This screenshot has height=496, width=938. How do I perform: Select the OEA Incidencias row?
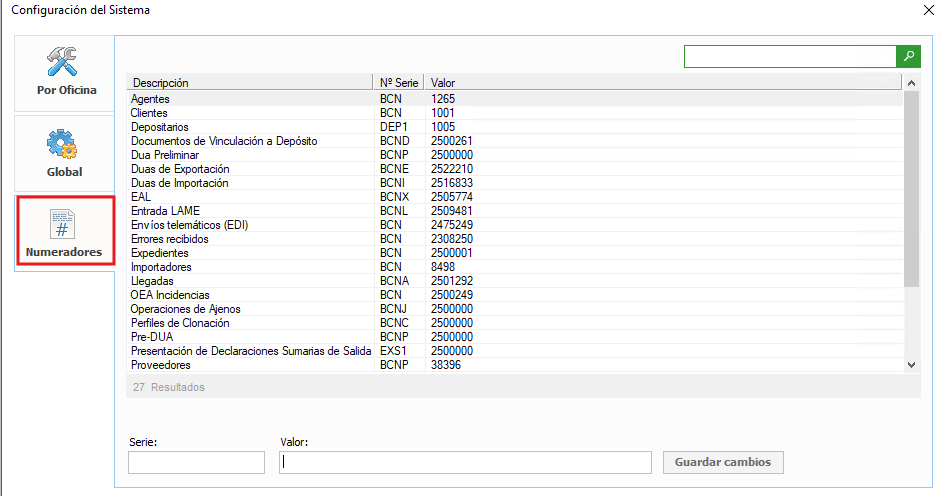[x=170, y=295]
